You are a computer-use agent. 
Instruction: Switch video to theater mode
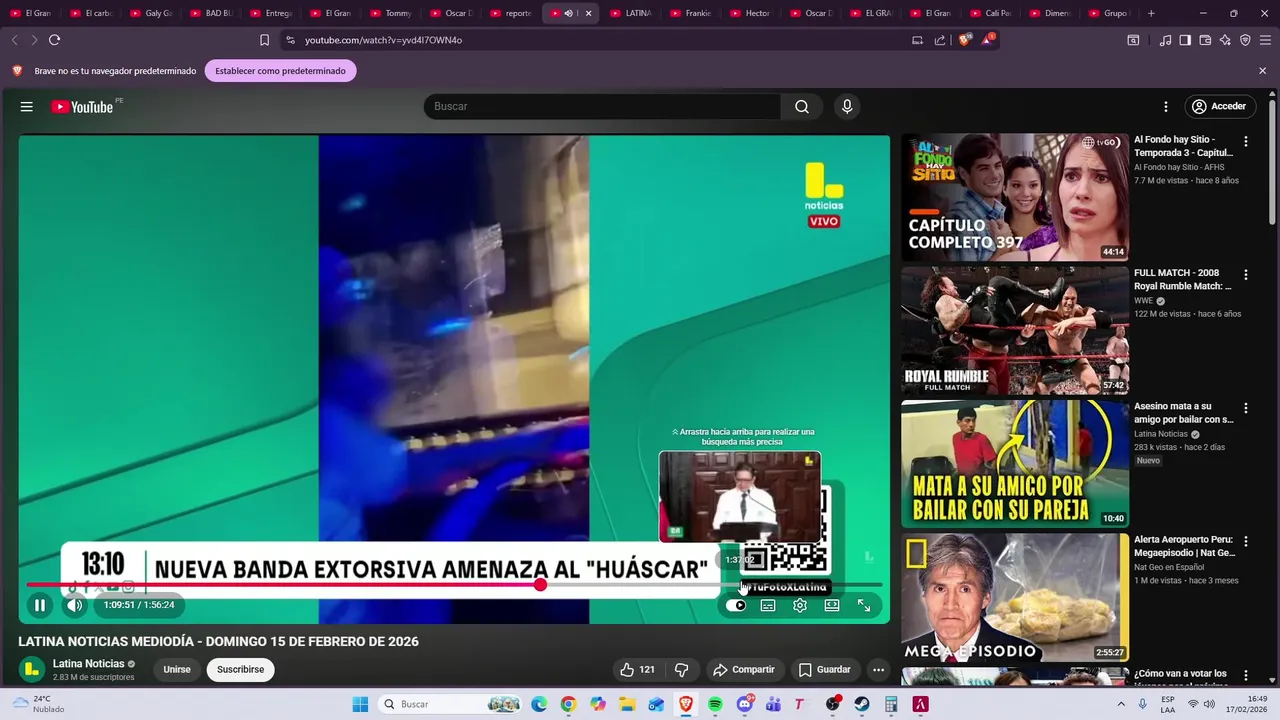pos(832,605)
